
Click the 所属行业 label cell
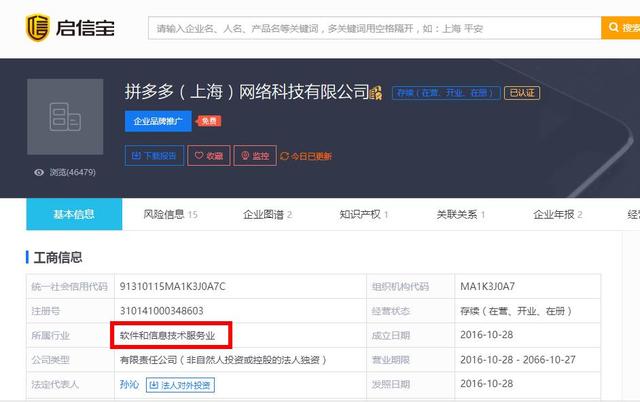(70, 335)
